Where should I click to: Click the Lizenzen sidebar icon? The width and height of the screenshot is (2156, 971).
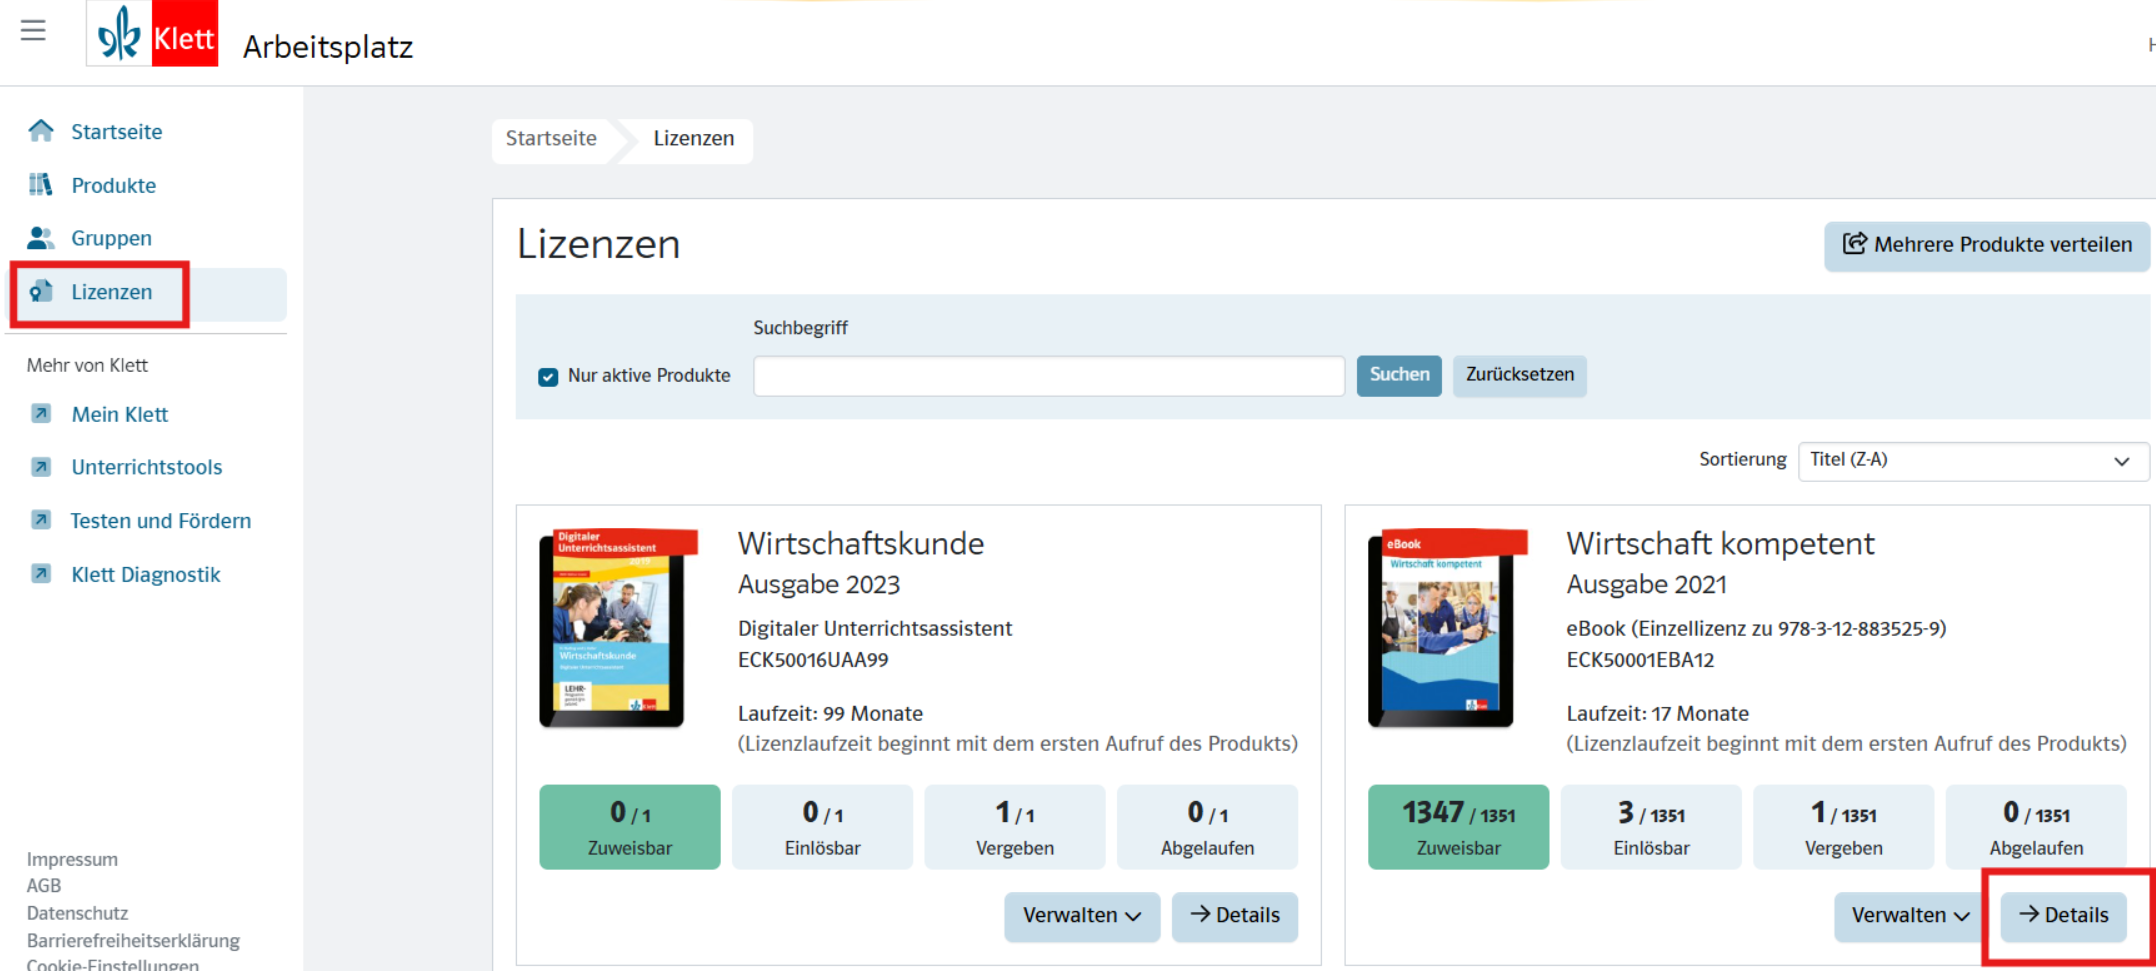click(x=41, y=292)
